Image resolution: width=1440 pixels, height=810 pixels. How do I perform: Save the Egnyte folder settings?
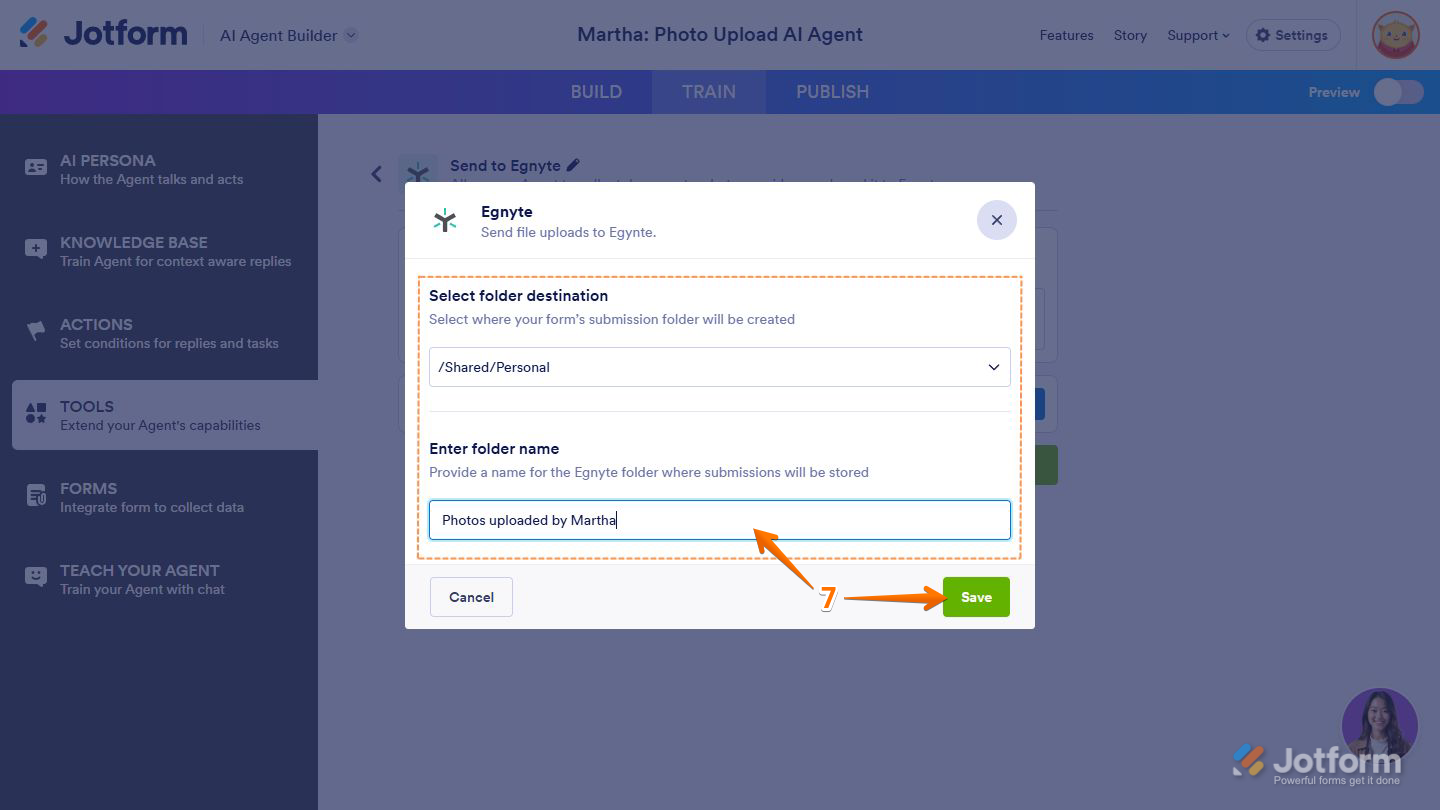click(x=976, y=597)
